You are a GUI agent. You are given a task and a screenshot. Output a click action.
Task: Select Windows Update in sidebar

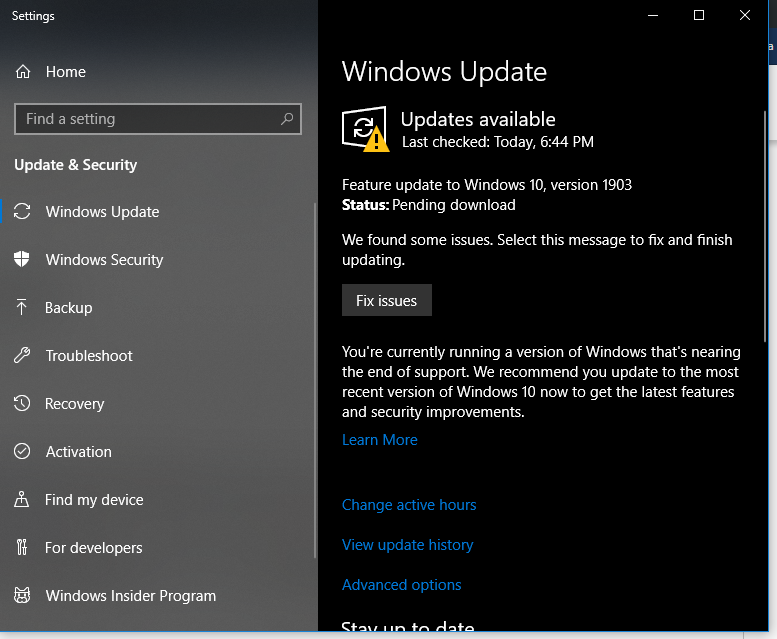pos(159,212)
